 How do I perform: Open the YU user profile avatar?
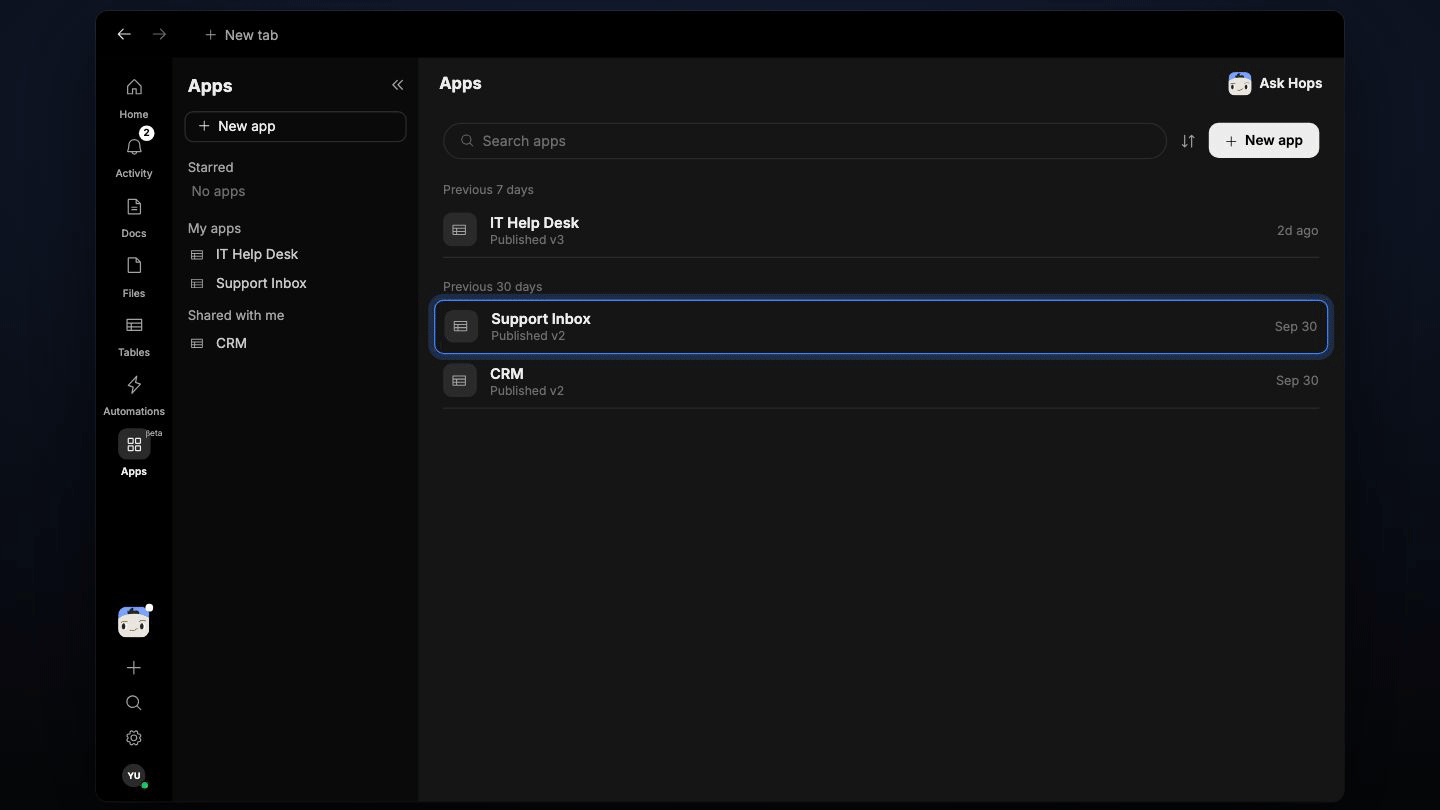(134, 775)
